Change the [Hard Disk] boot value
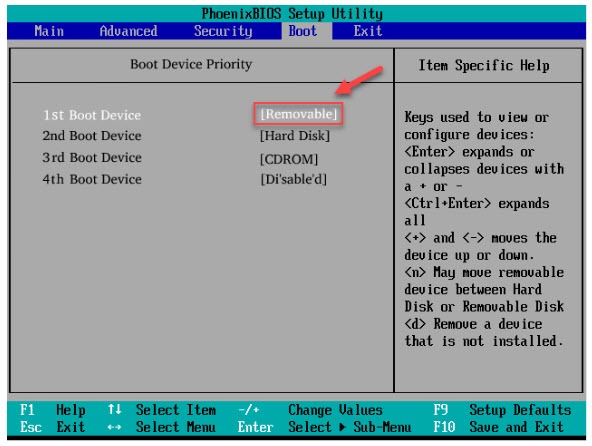The width and height of the screenshot is (592, 446). 295,136
